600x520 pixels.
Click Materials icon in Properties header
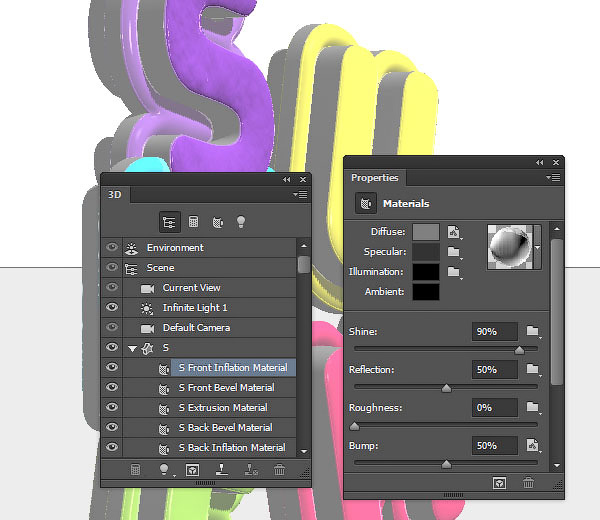click(x=366, y=204)
